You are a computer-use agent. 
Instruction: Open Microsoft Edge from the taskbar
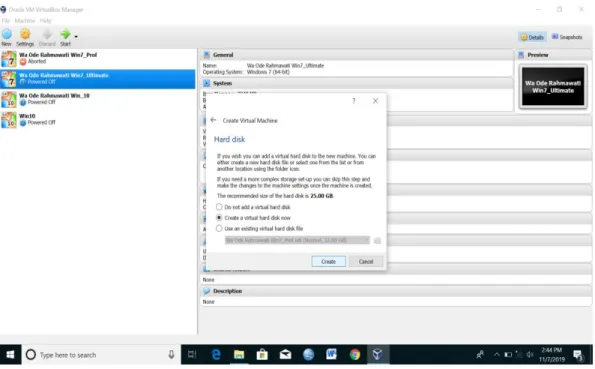[x=216, y=355]
